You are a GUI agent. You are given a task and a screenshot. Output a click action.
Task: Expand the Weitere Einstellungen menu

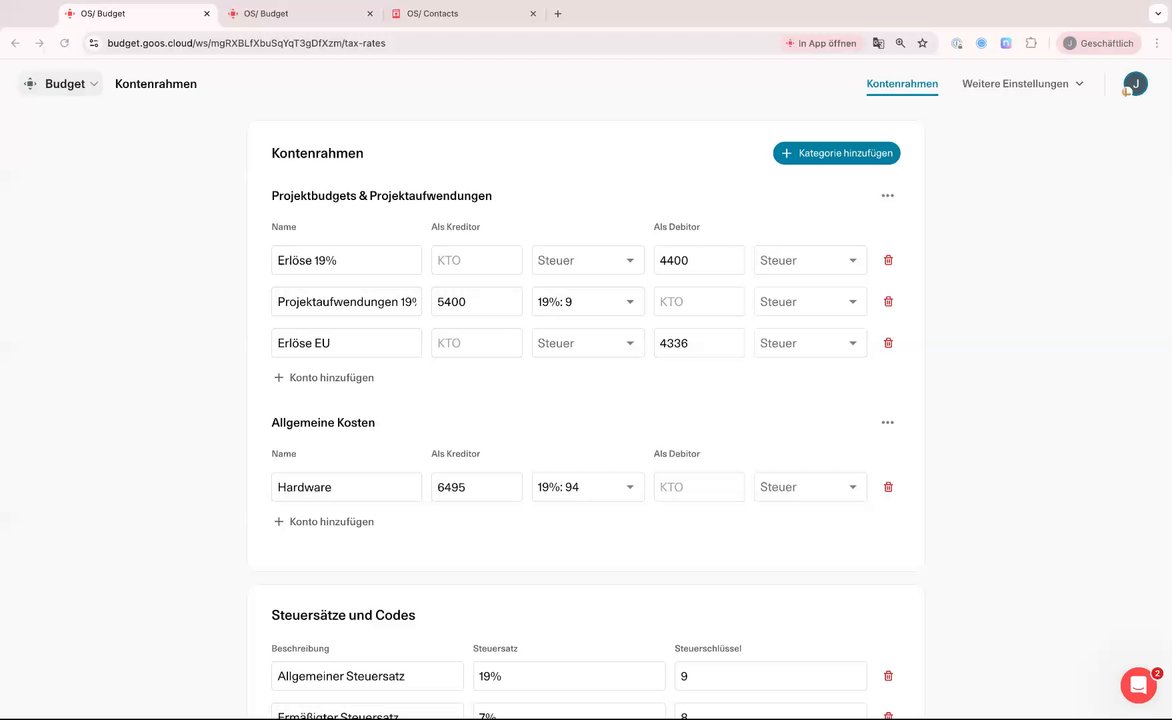[x=1023, y=84]
